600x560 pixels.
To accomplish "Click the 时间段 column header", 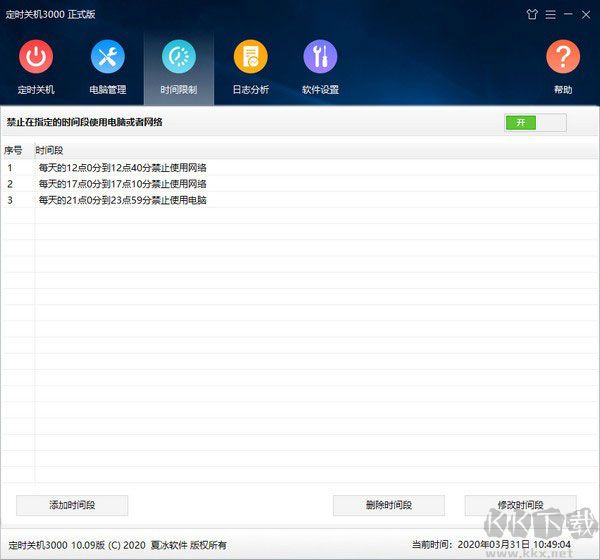I will [x=49, y=150].
